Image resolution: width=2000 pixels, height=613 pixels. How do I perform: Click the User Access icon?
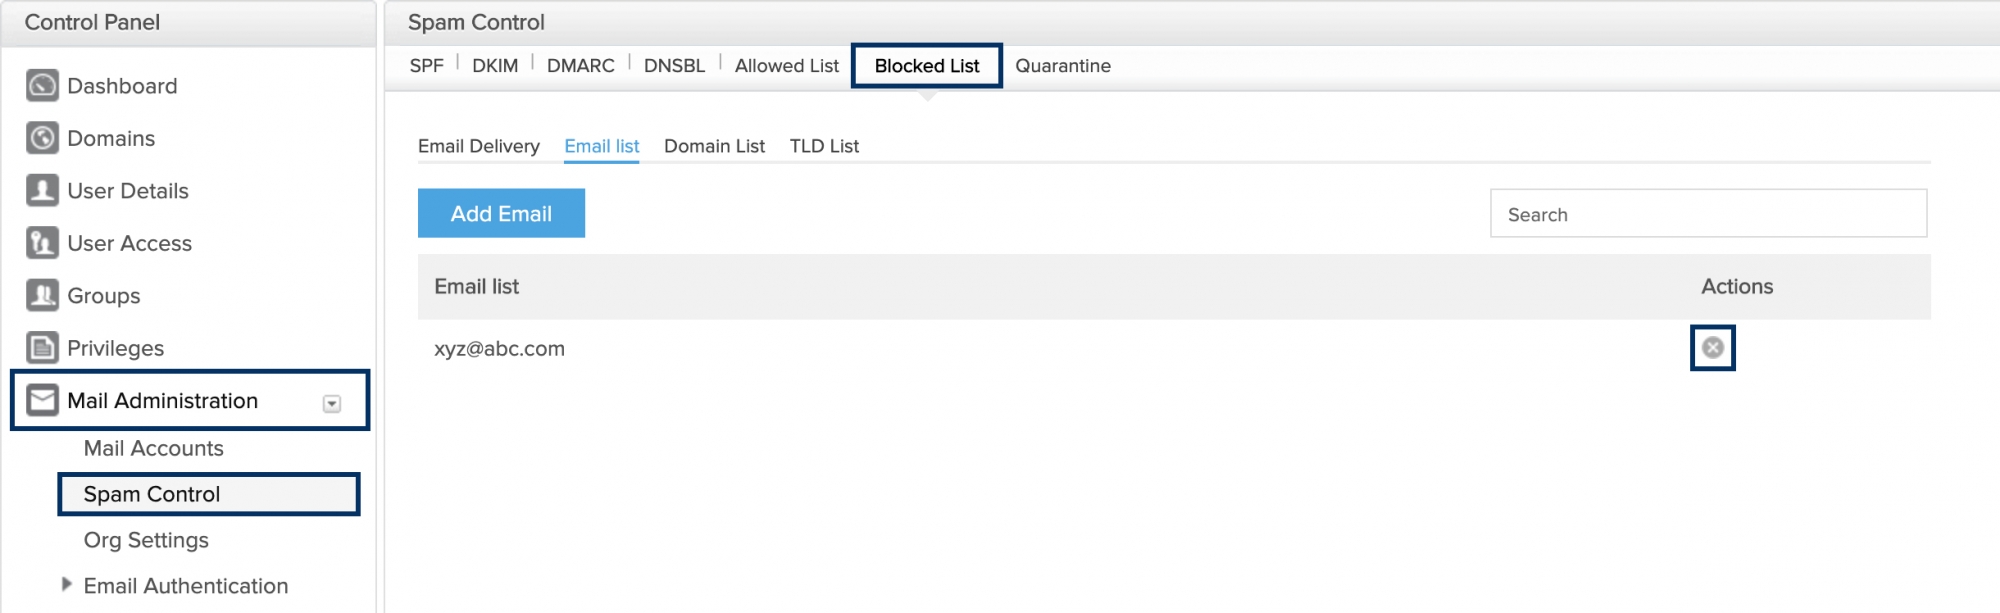[42, 243]
